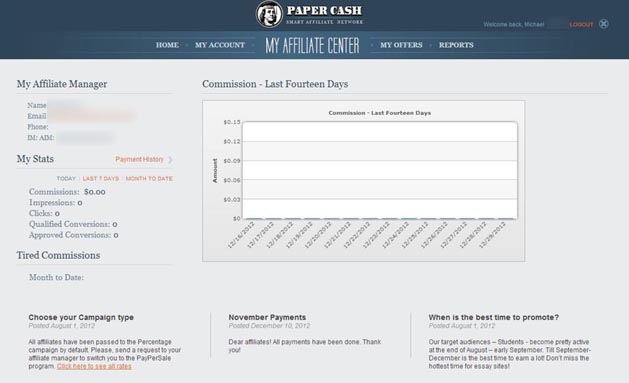Click the 'Month to Date:' tiered commissions label
The image size is (629, 383).
coord(56,278)
